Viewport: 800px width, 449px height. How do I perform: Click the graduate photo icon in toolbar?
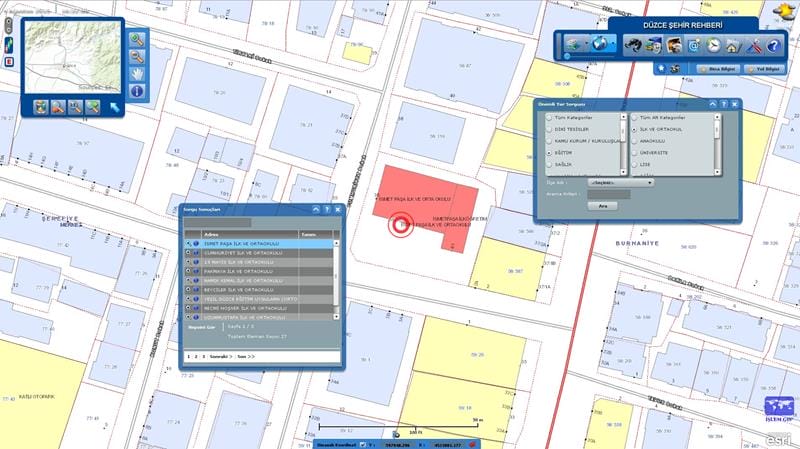[x=673, y=45]
